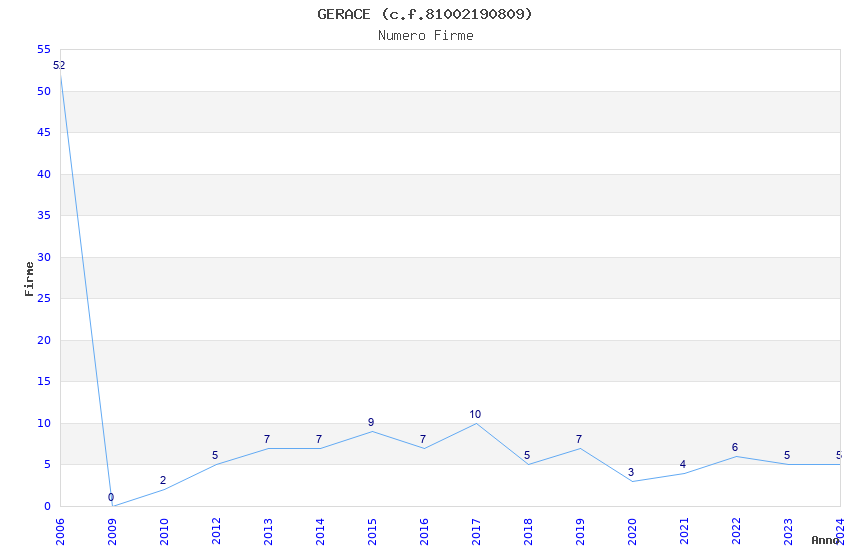The height and width of the screenshot is (550, 850).
Task: Click the Anno x-axis title
Action: coord(827,540)
